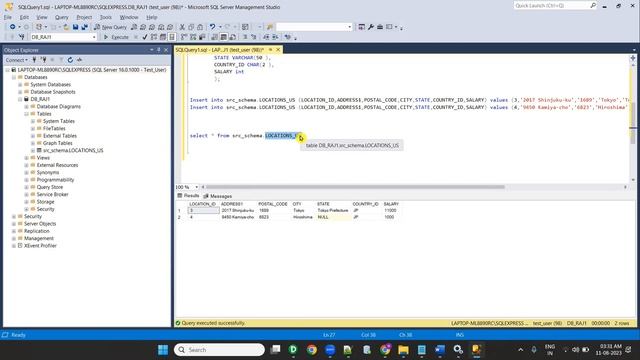Image resolution: width=640 pixels, height=360 pixels.
Task: Expand the System Databases node
Action: tap(20, 84)
